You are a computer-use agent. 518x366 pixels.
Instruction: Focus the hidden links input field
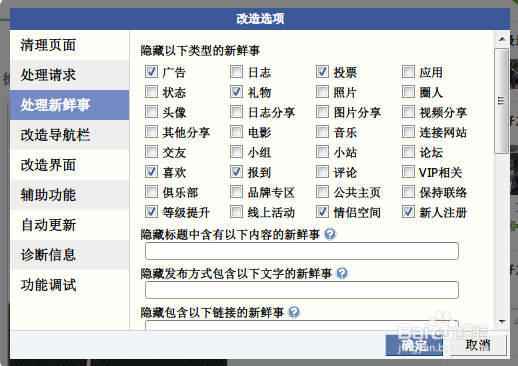click(x=302, y=325)
